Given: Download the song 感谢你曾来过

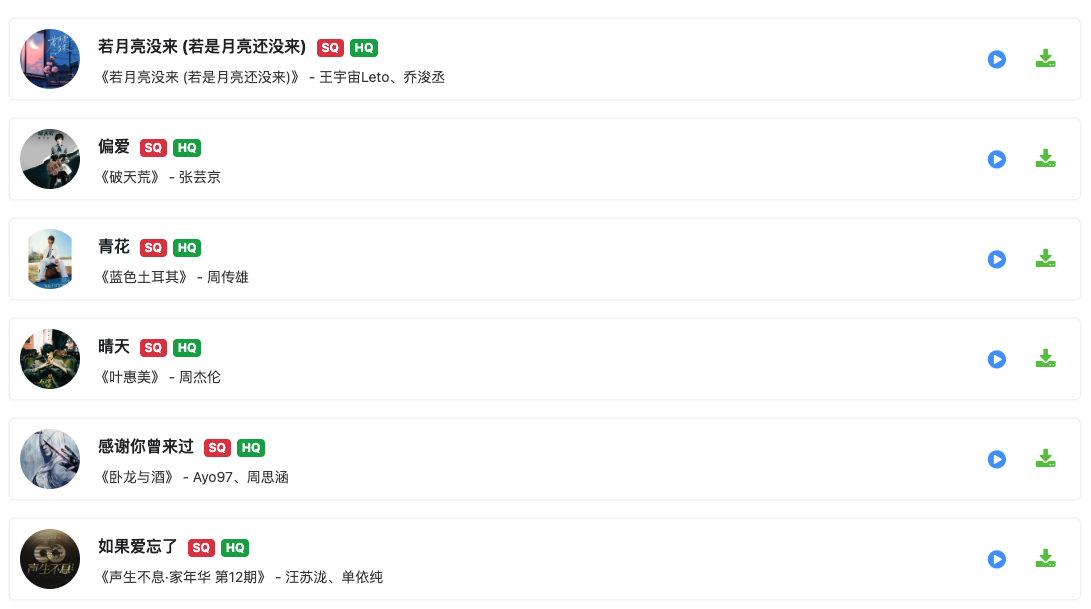Looking at the screenshot, I should click(x=1045, y=459).
